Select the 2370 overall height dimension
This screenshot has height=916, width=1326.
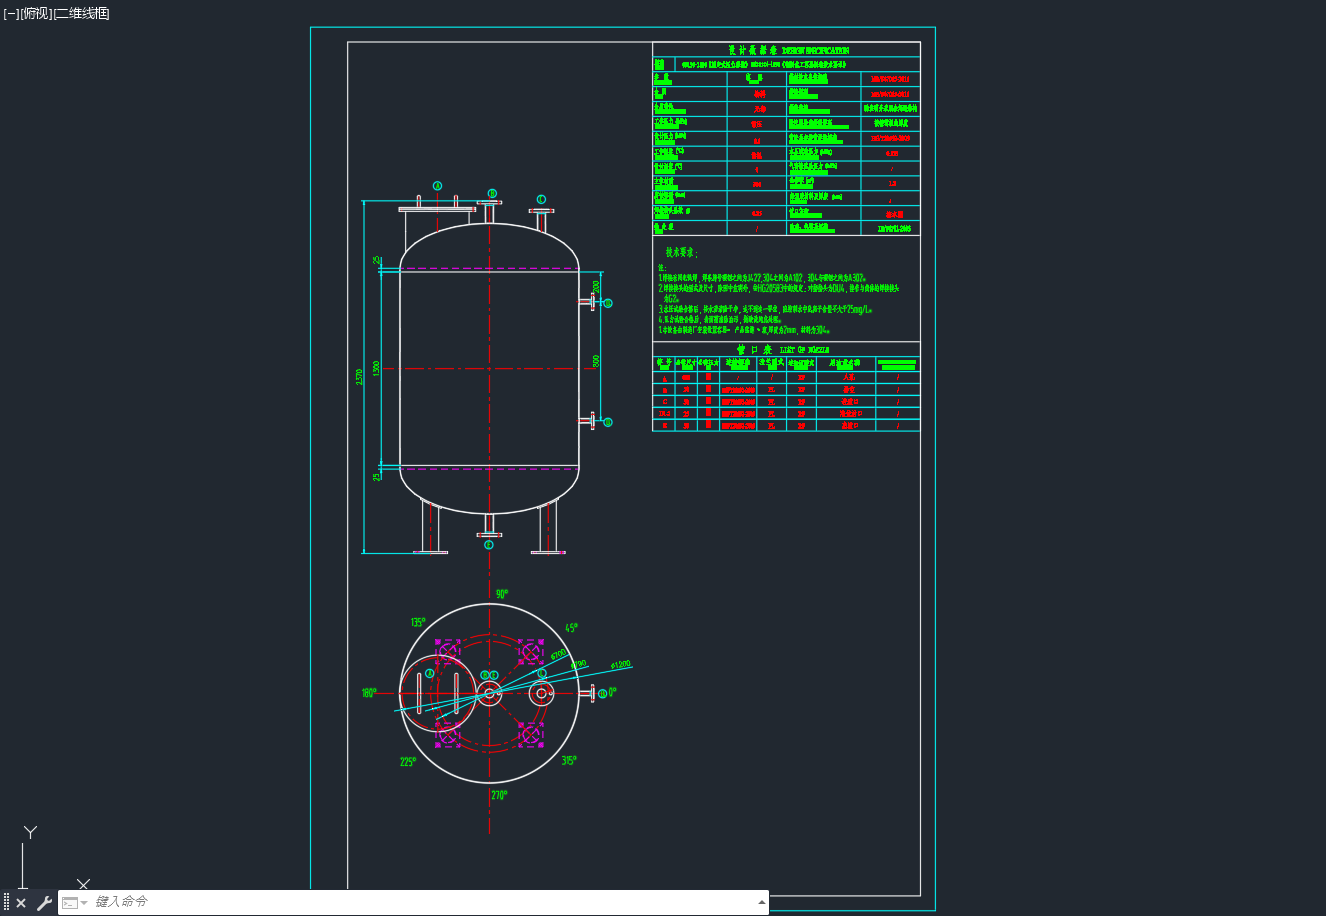pyautogui.click(x=360, y=377)
